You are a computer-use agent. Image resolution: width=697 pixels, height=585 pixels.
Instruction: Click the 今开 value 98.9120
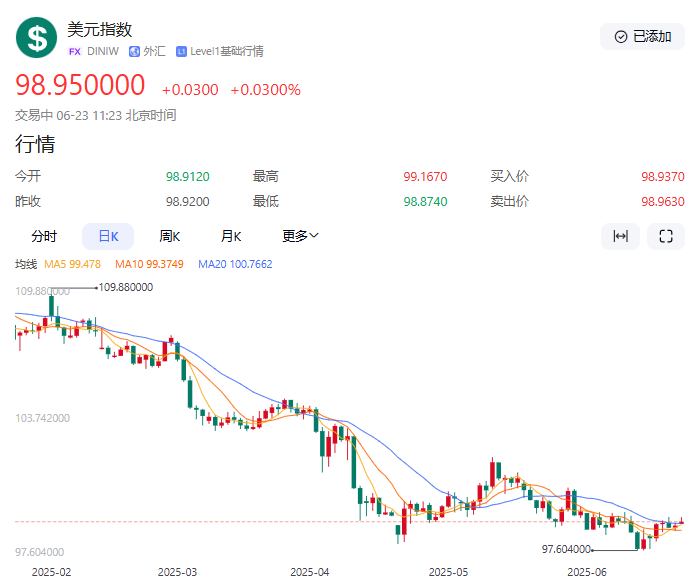click(x=188, y=177)
